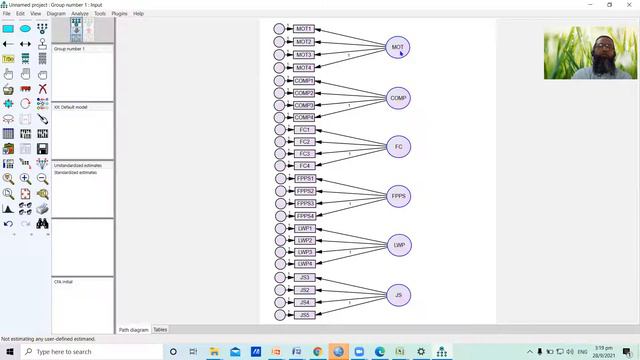This screenshot has width=640, height=360.
Task: Click the undo arrow tool
Action: click(x=8, y=224)
